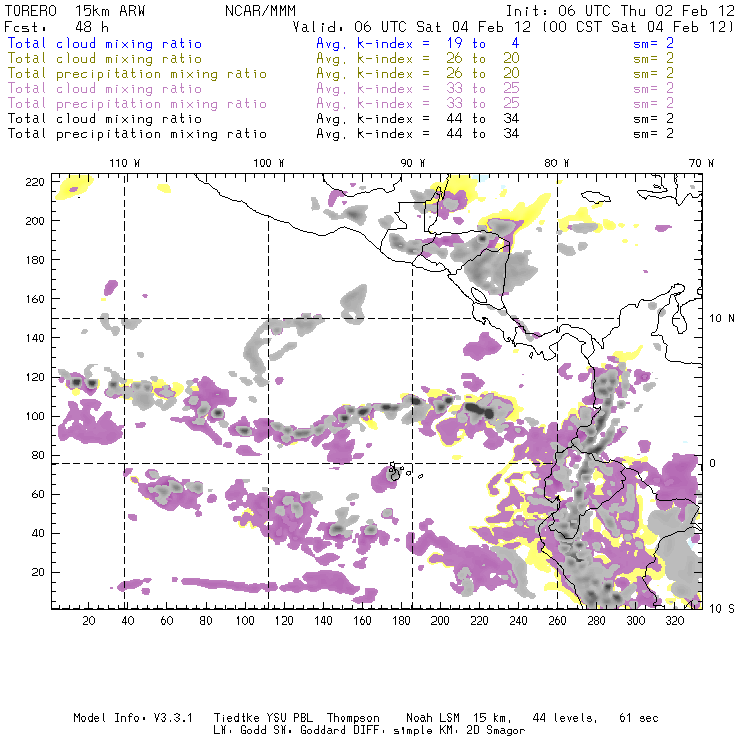Click the "110 W" longitude label
Image resolution: width=740 pixels, height=740 pixels.
125,163
